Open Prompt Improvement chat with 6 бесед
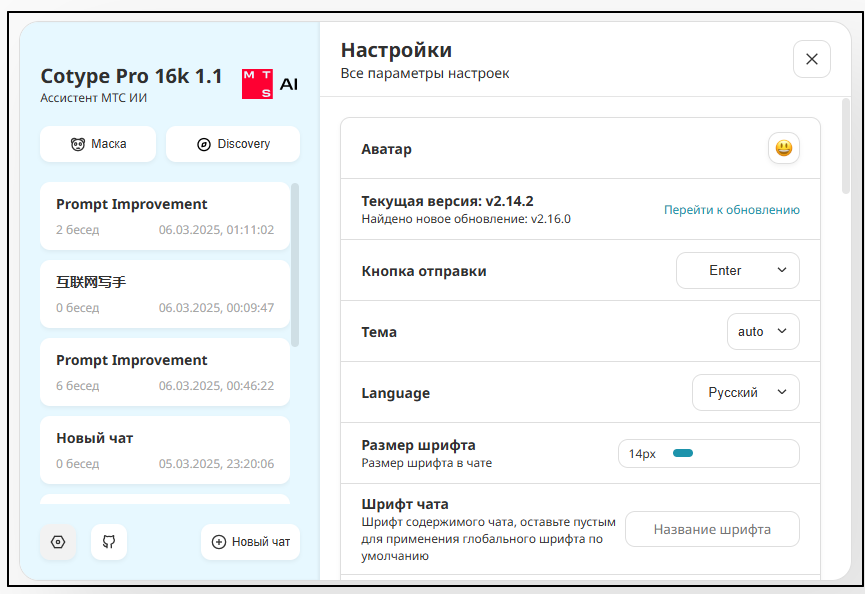The width and height of the screenshot is (865, 594). (x=165, y=372)
